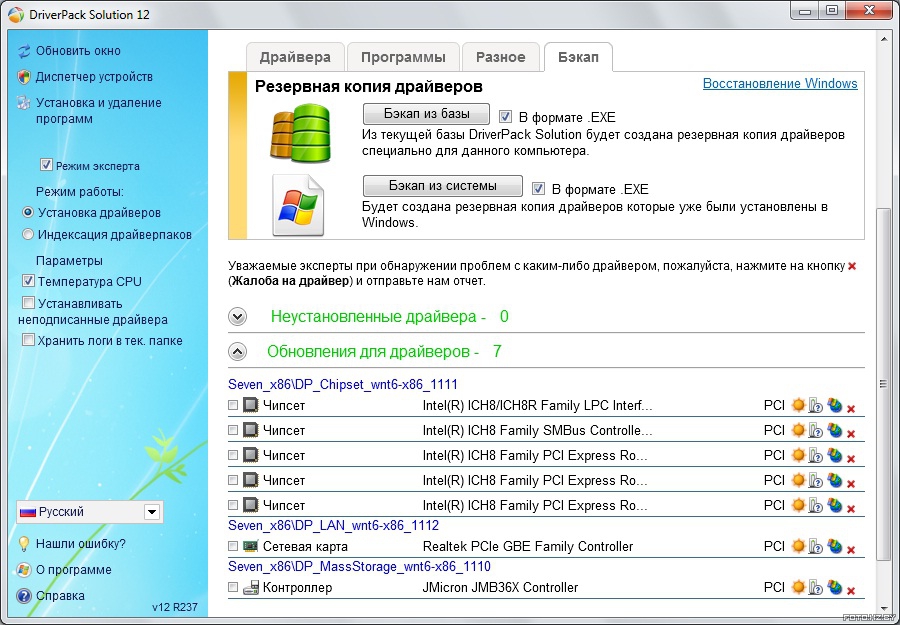Click the scrollbar up arrow
Screen dimensions: 900x625
[884, 39]
